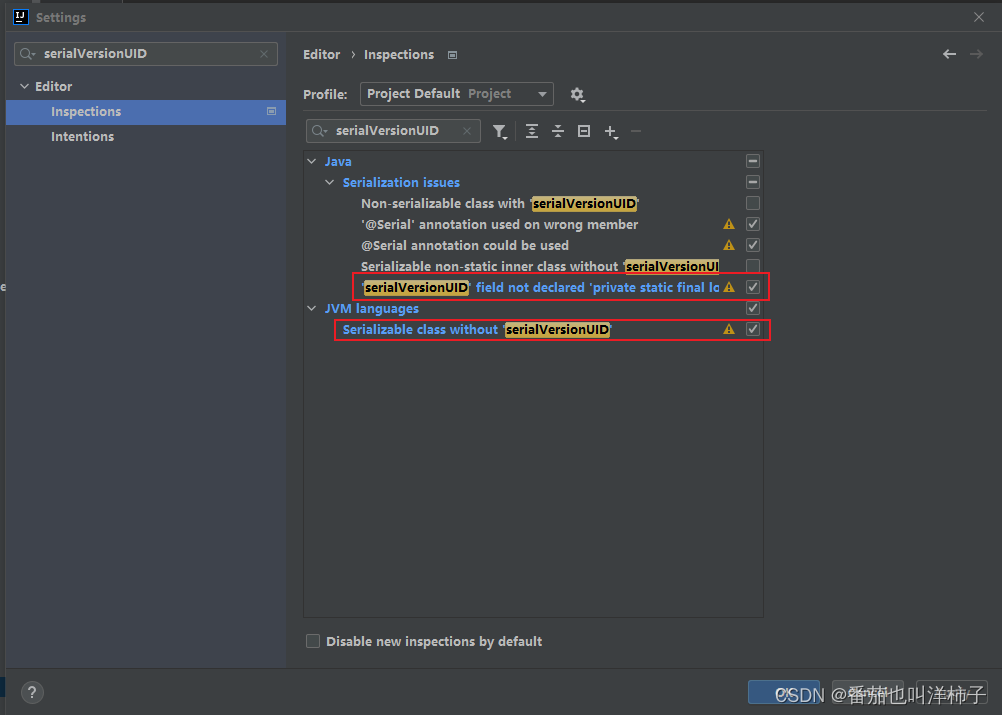
Task: Collapse the Java inspections group
Action: (312, 162)
